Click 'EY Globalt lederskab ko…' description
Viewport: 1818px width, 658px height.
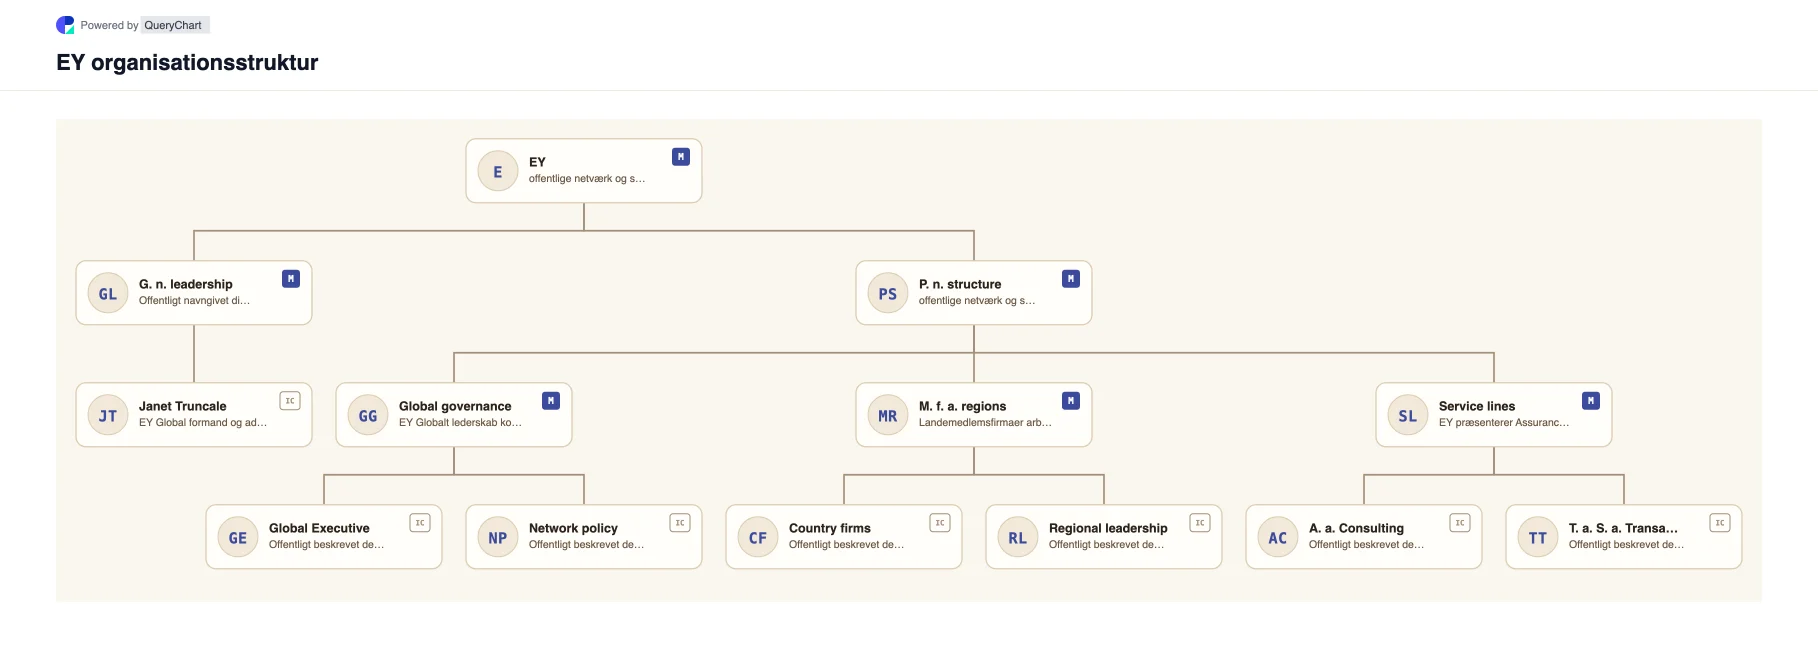click(x=460, y=423)
